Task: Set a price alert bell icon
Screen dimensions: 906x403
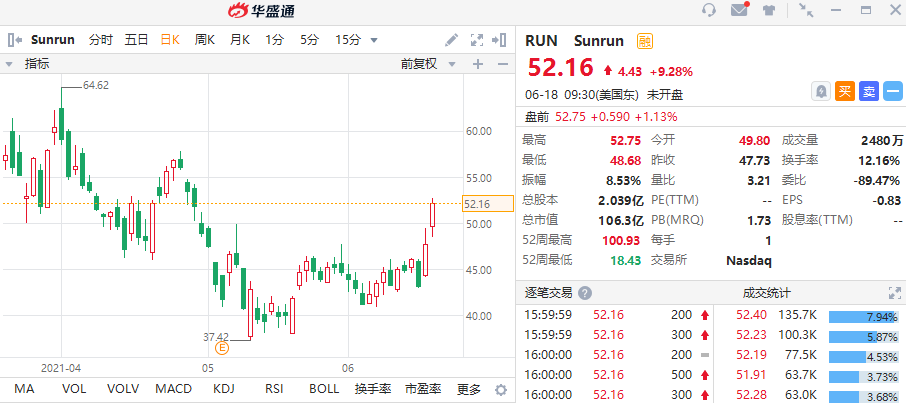Action: pos(820,91)
